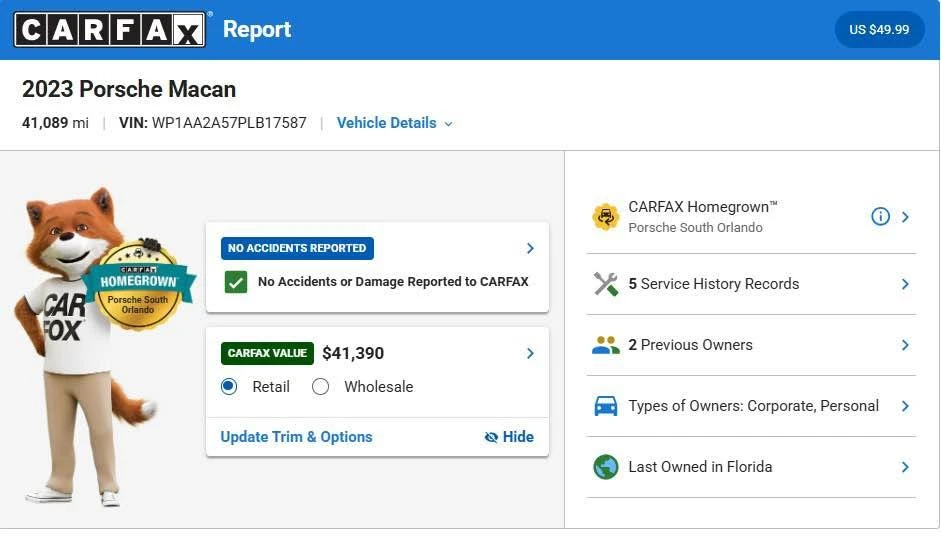Click the VIN WP1AA2A57PLB17587 text
The image size is (941, 544).
click(x=212, y=123)
